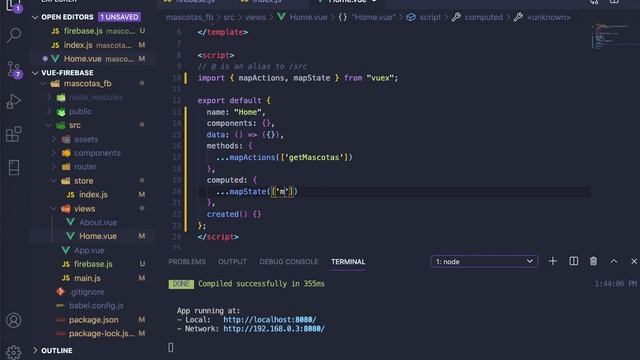The width and height of the screenshot is (640, 360).
Task: Click Home.vue breadcrumb file segment
Action: point(308,17)
